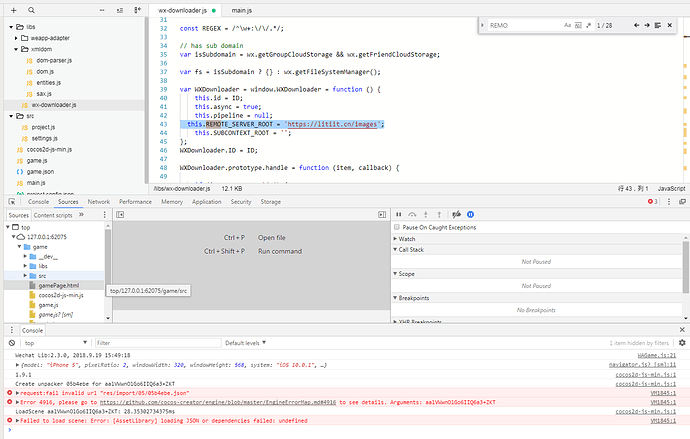The image size is (690, 439).
Task: Open sax.js in file tree
Action: [x=44, y=94]
